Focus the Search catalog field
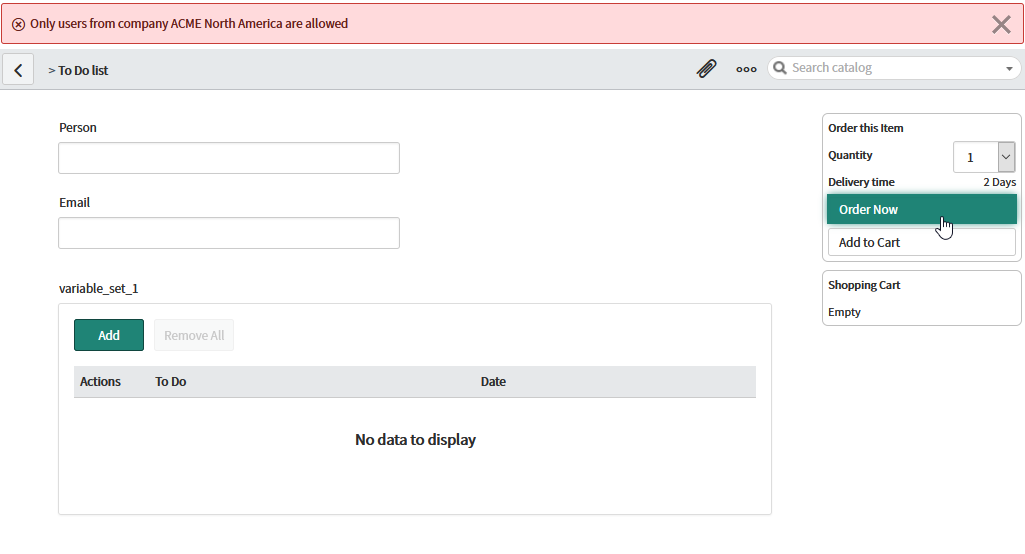The width and height of the screenshot is (1025, 554). click(x=894, y=68)
